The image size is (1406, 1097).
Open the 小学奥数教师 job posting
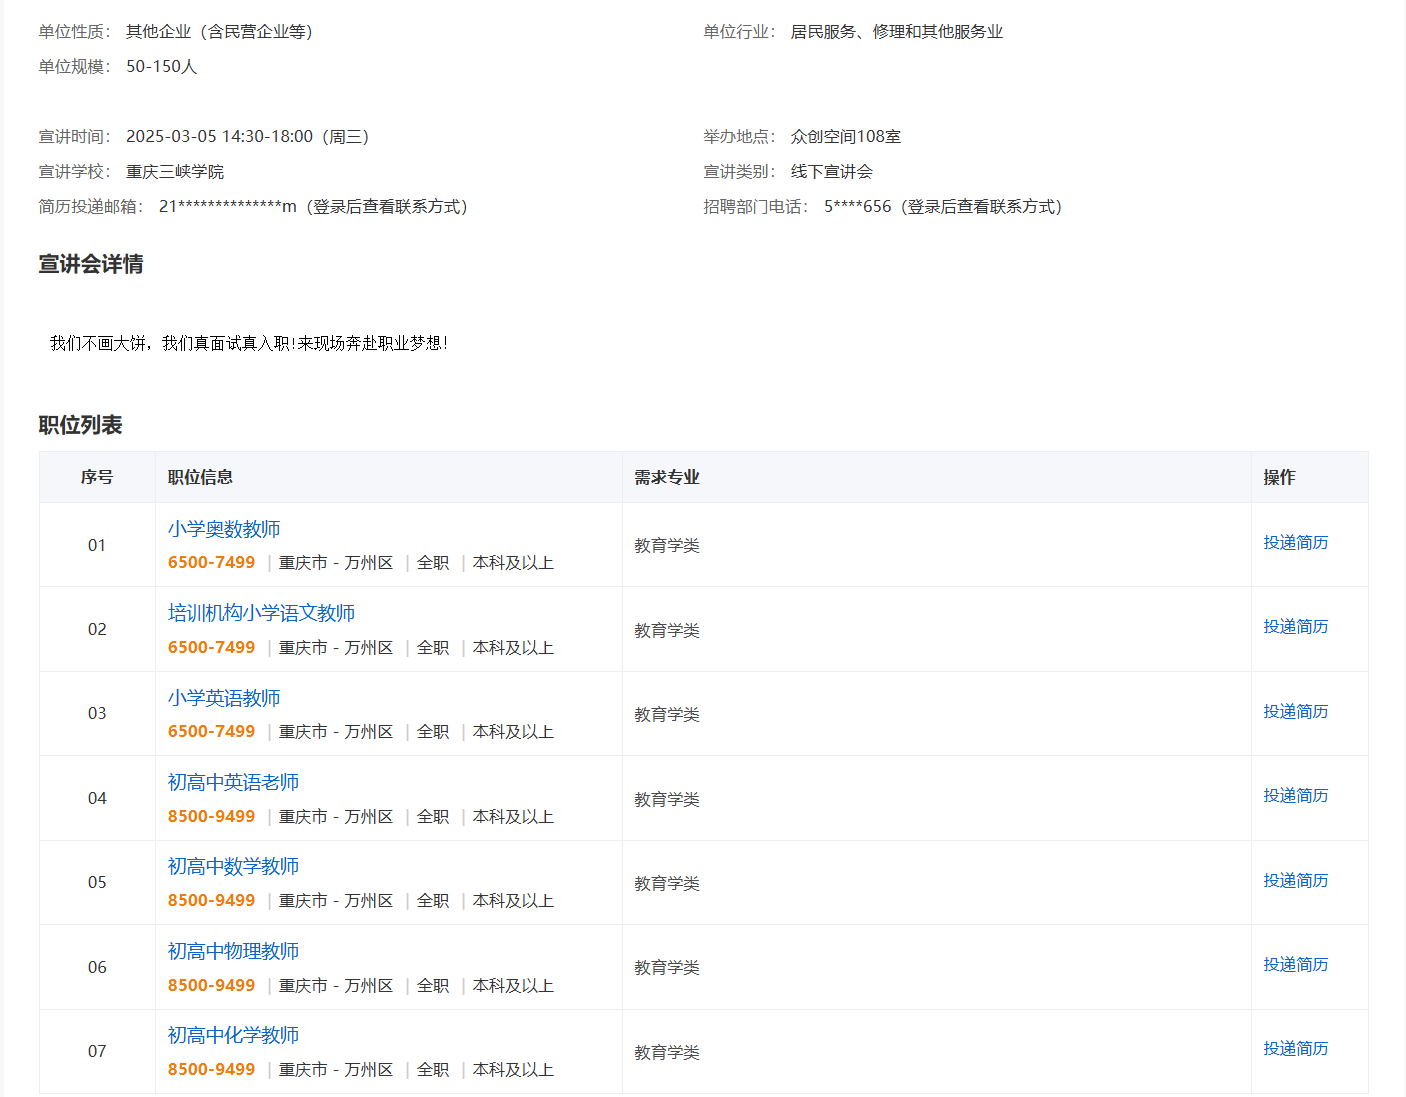coord(224,529)
